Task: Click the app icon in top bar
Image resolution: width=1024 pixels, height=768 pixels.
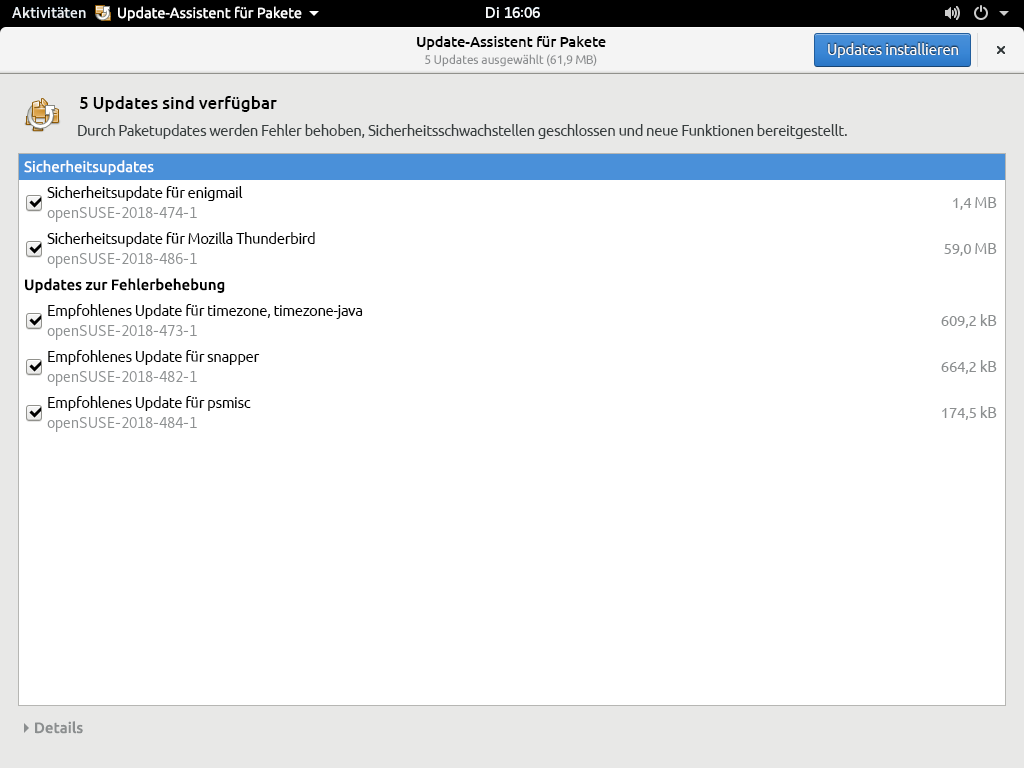Action: click(x=103, y=13)
